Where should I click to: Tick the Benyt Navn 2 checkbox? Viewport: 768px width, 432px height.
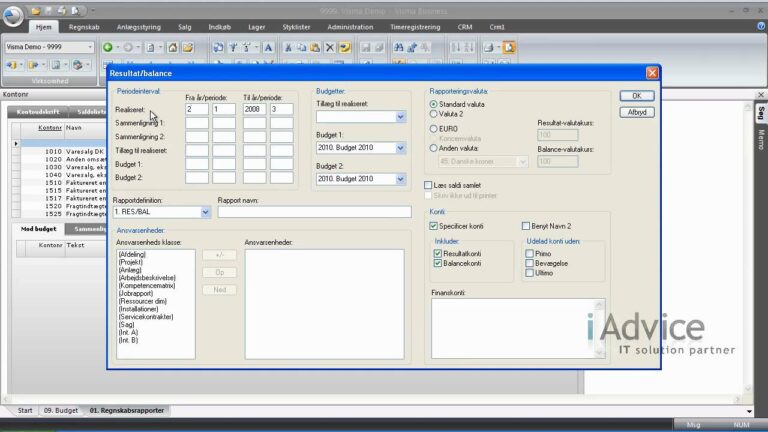[x=526, y=226]
